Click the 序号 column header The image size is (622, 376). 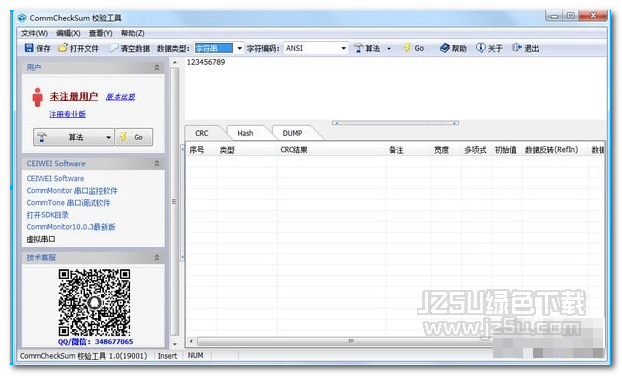pos(202,150)
